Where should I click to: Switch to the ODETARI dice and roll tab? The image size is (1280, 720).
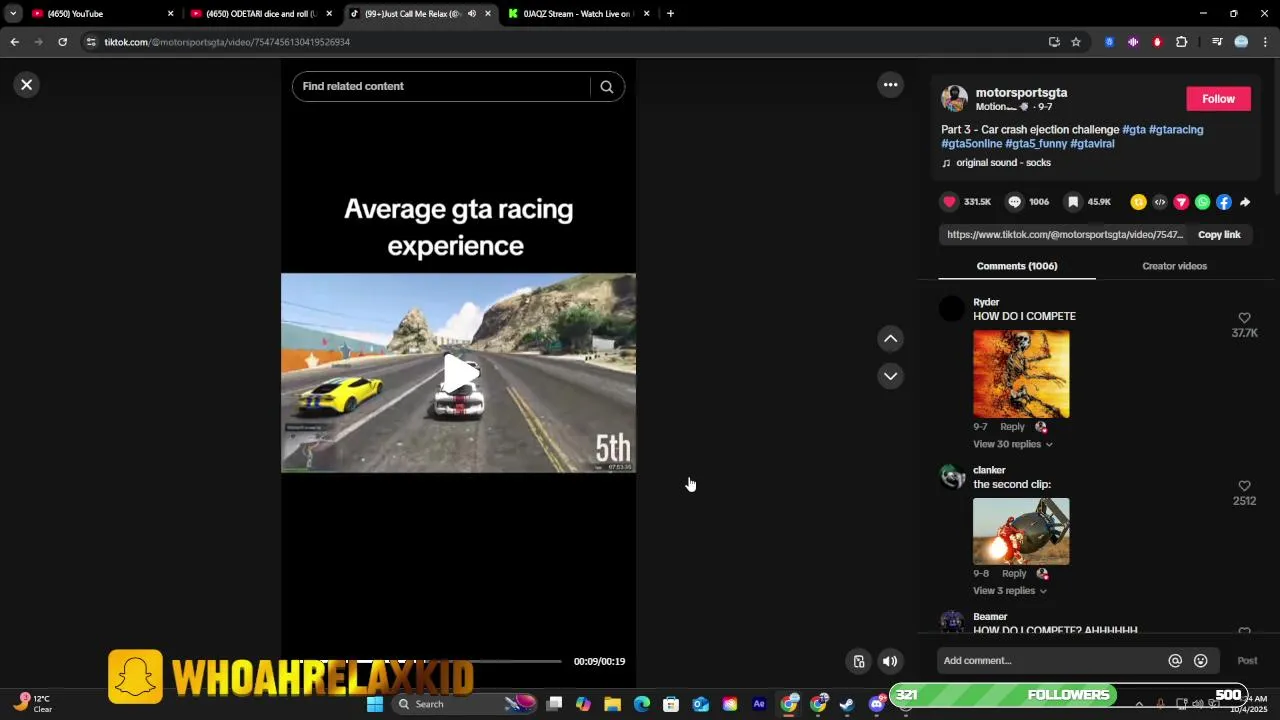click(x=262, y=14)
